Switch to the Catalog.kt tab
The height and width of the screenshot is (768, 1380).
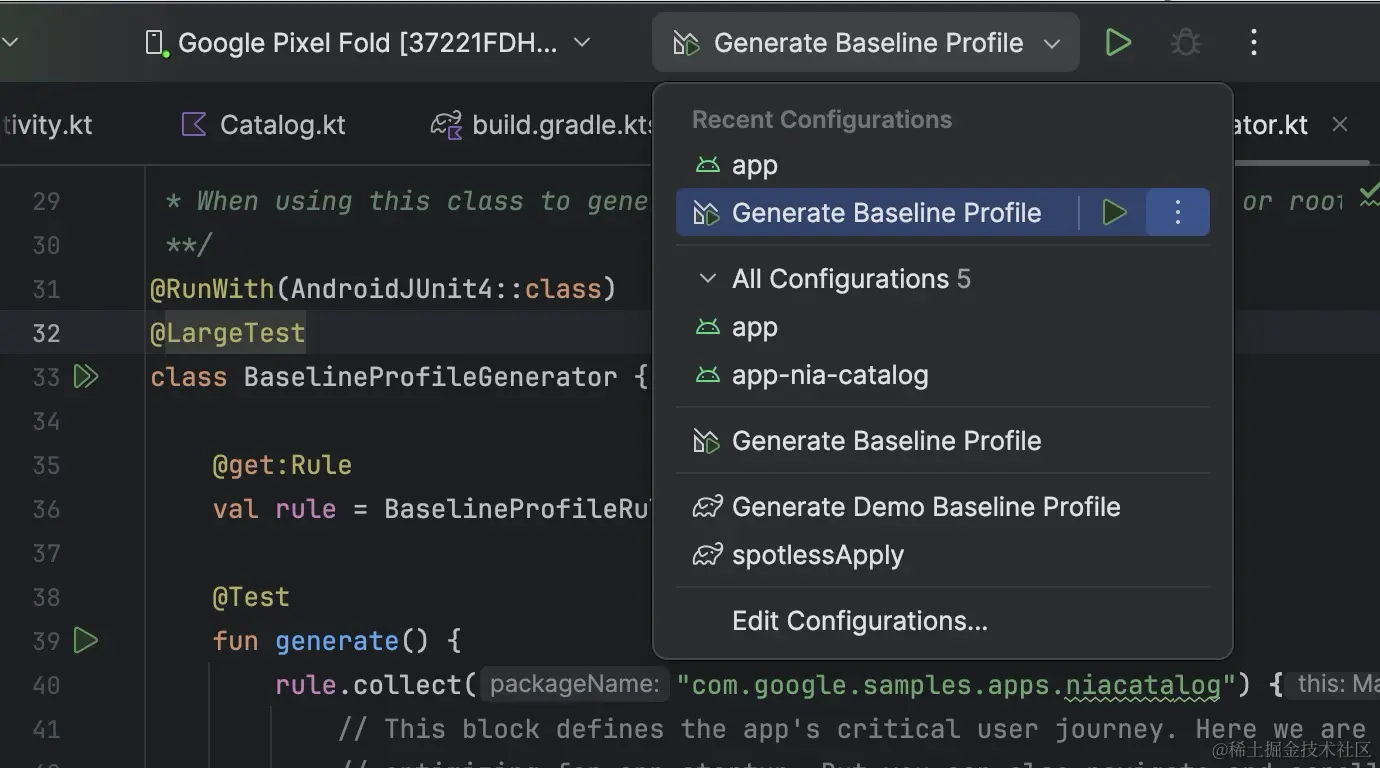(x=262, y=125)
